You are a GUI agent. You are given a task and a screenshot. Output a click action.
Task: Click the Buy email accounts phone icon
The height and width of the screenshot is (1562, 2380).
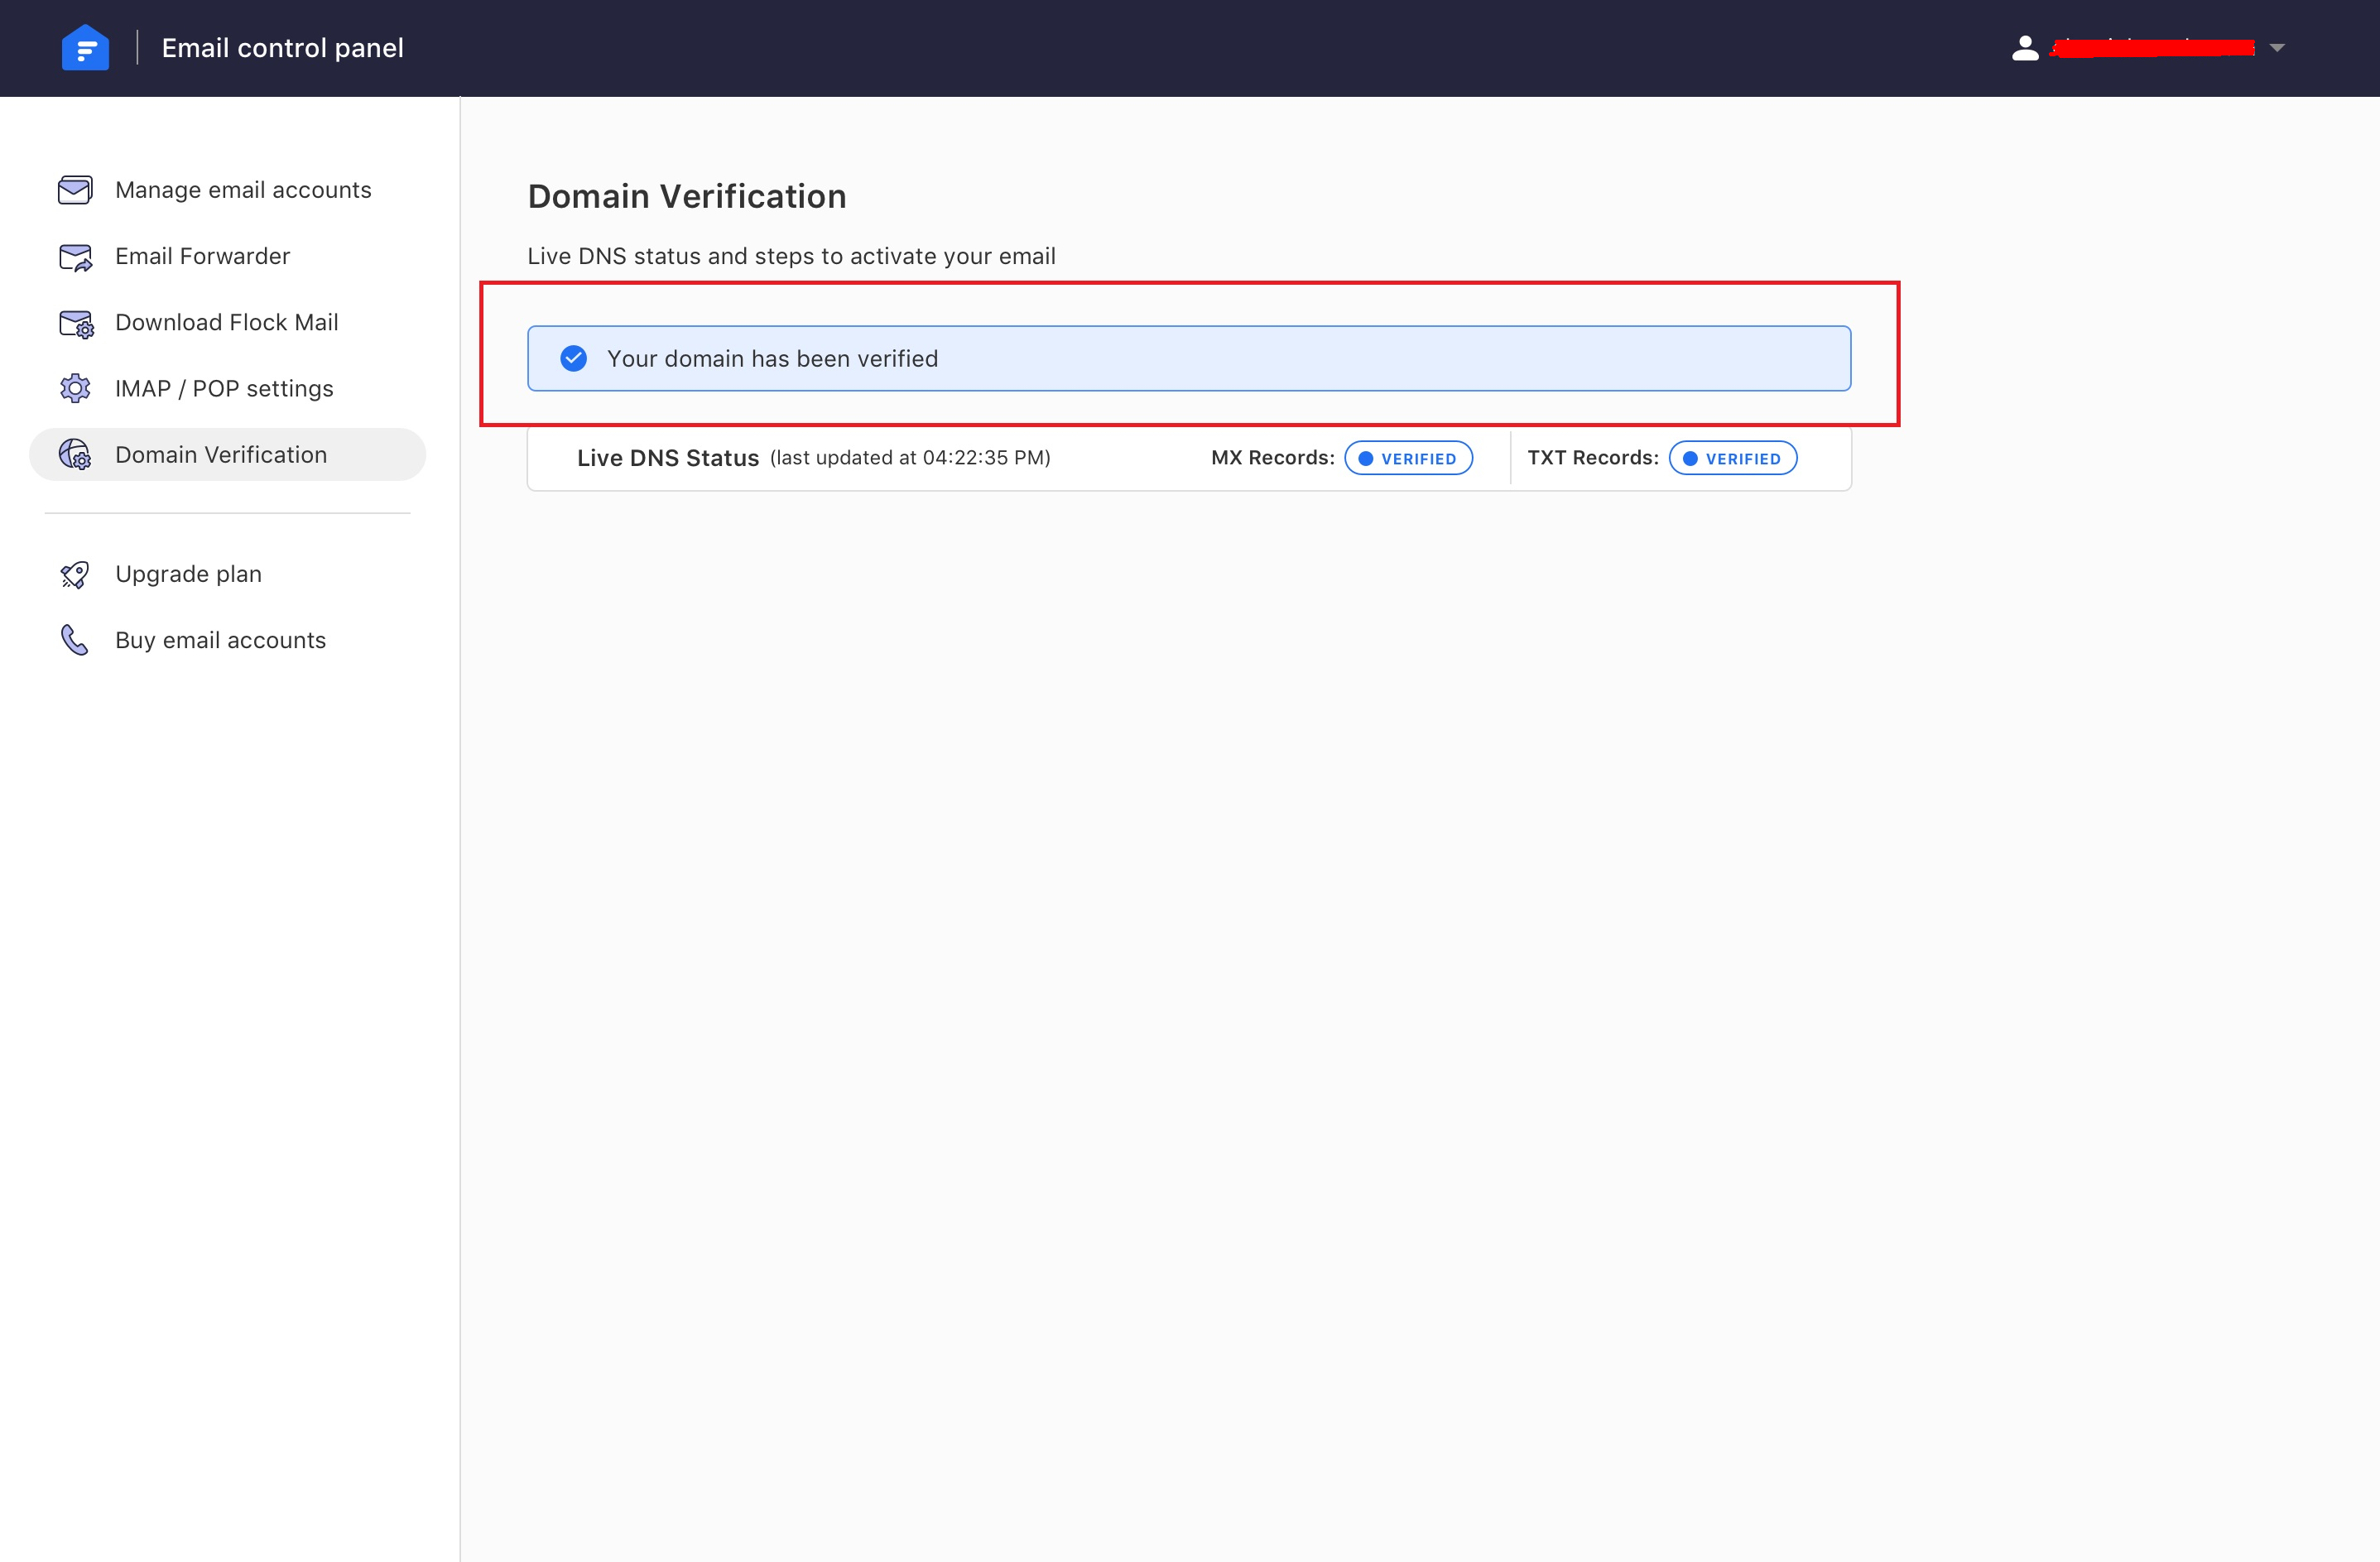[75, 640]
